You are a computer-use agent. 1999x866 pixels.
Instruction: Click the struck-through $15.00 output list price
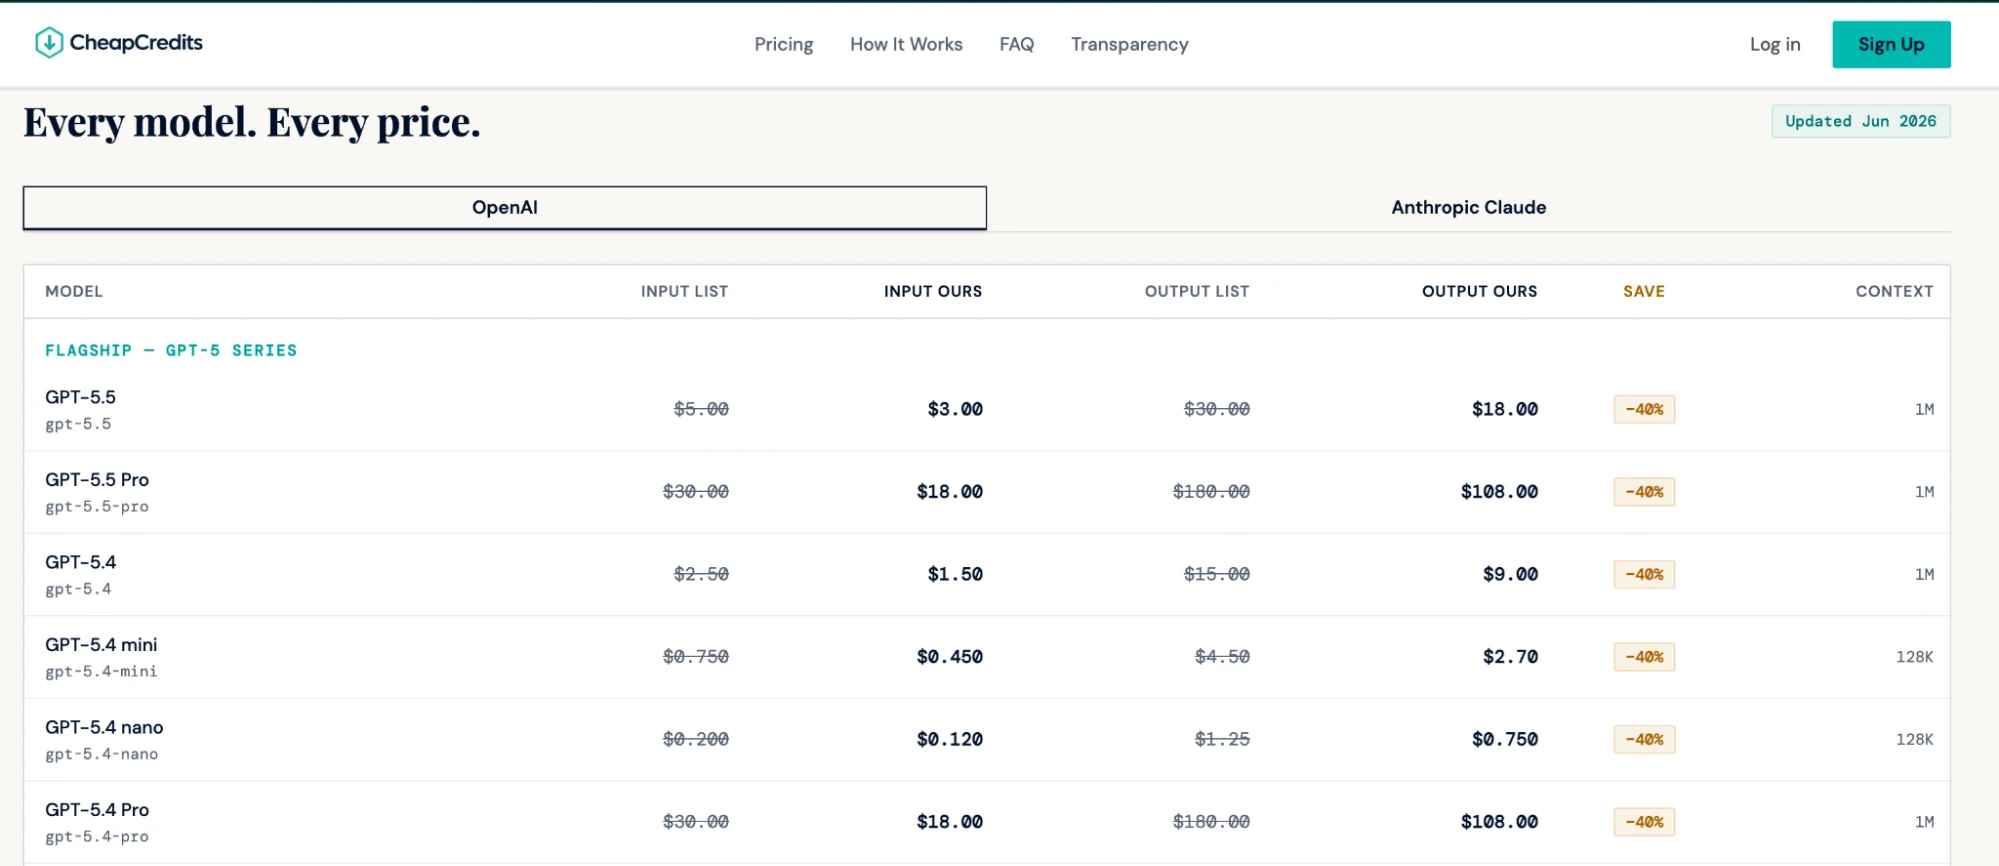1217,574
